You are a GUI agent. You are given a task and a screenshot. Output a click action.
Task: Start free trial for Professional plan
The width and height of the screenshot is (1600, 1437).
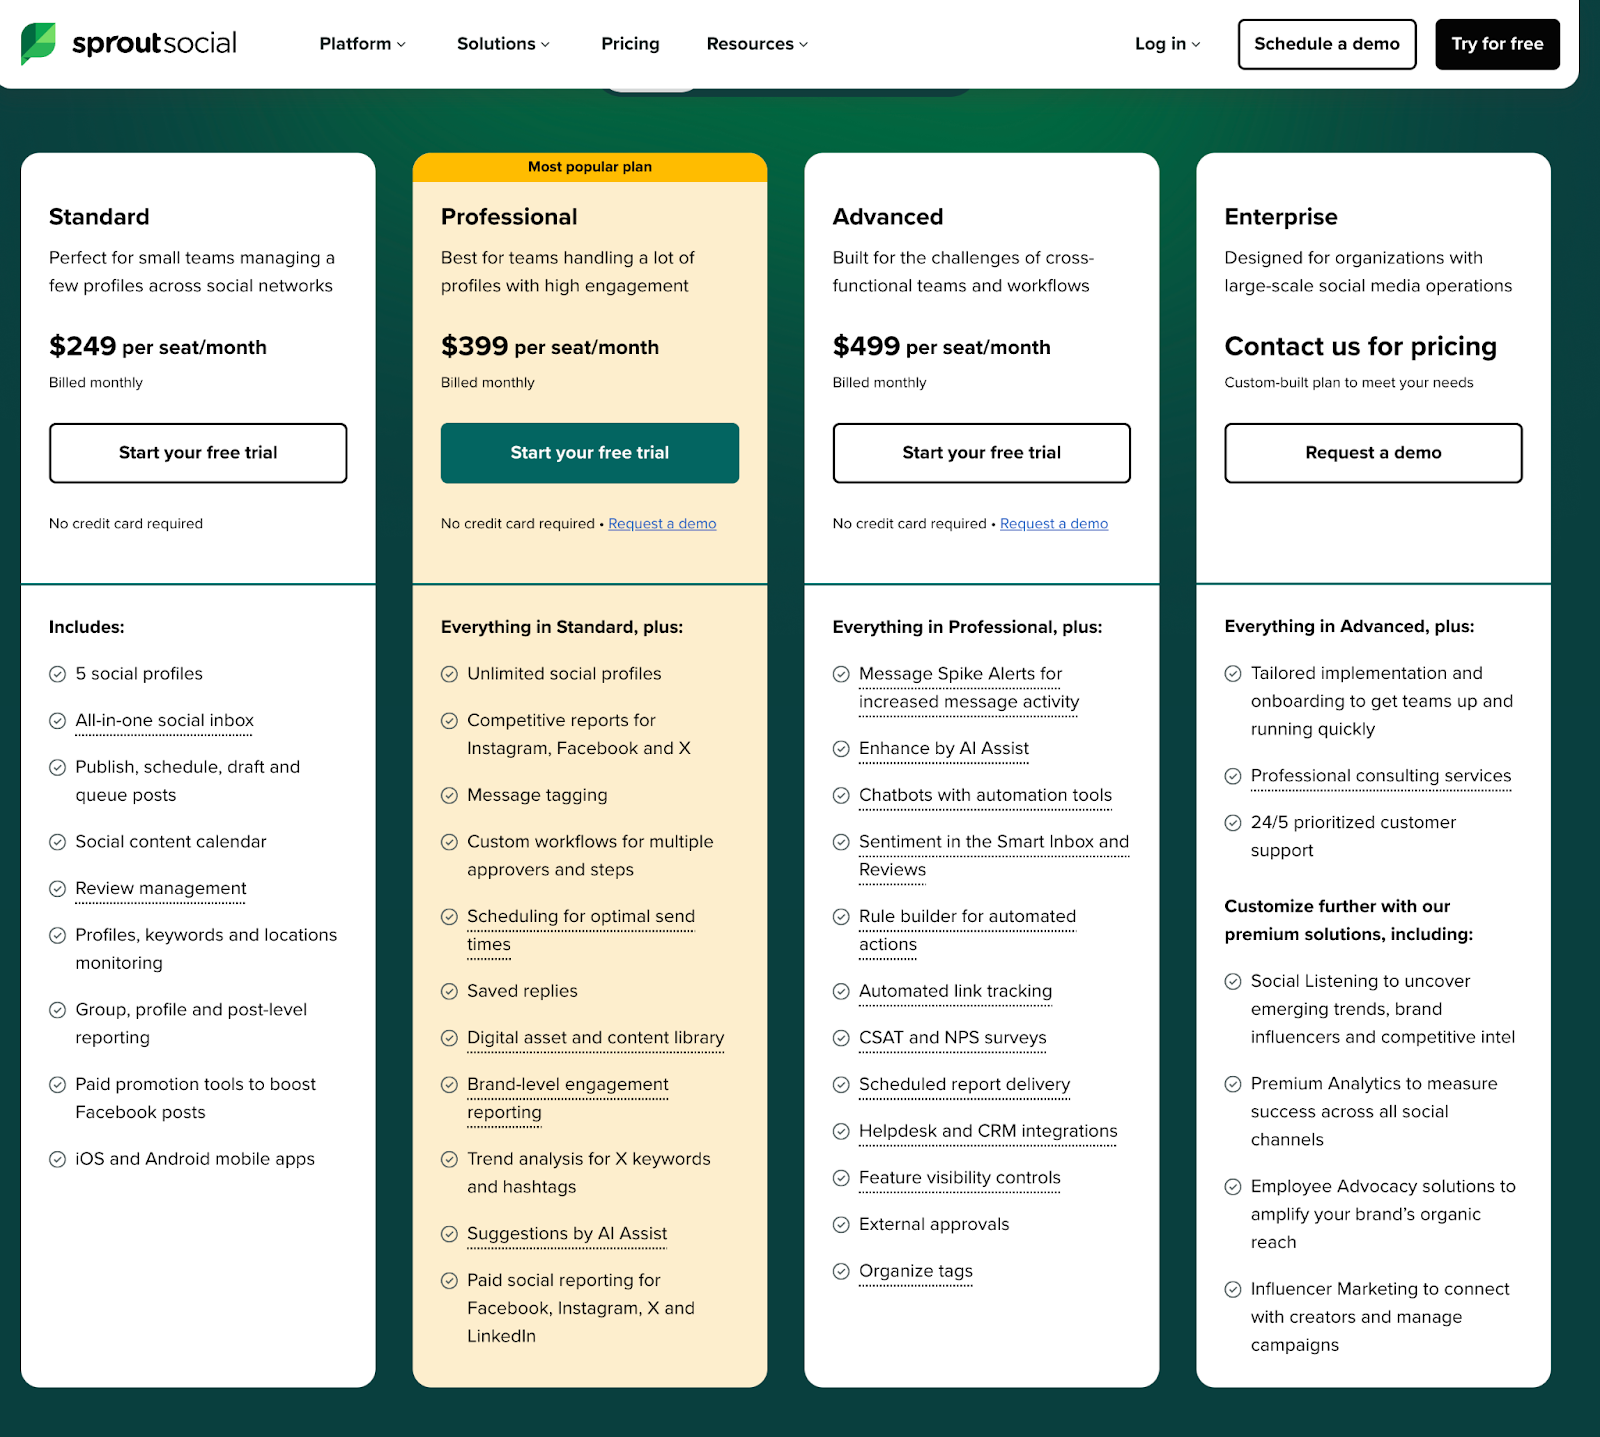[x=590, y=453]
